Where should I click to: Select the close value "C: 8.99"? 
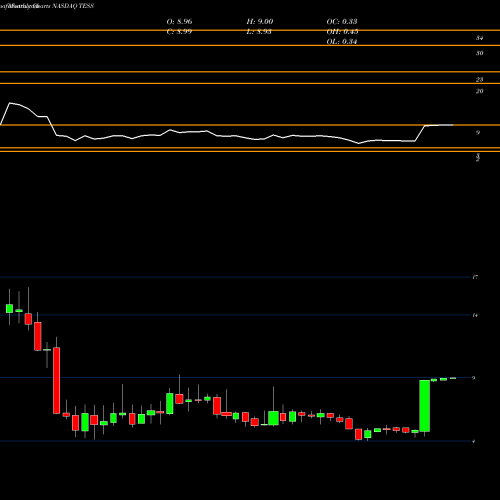179,32
